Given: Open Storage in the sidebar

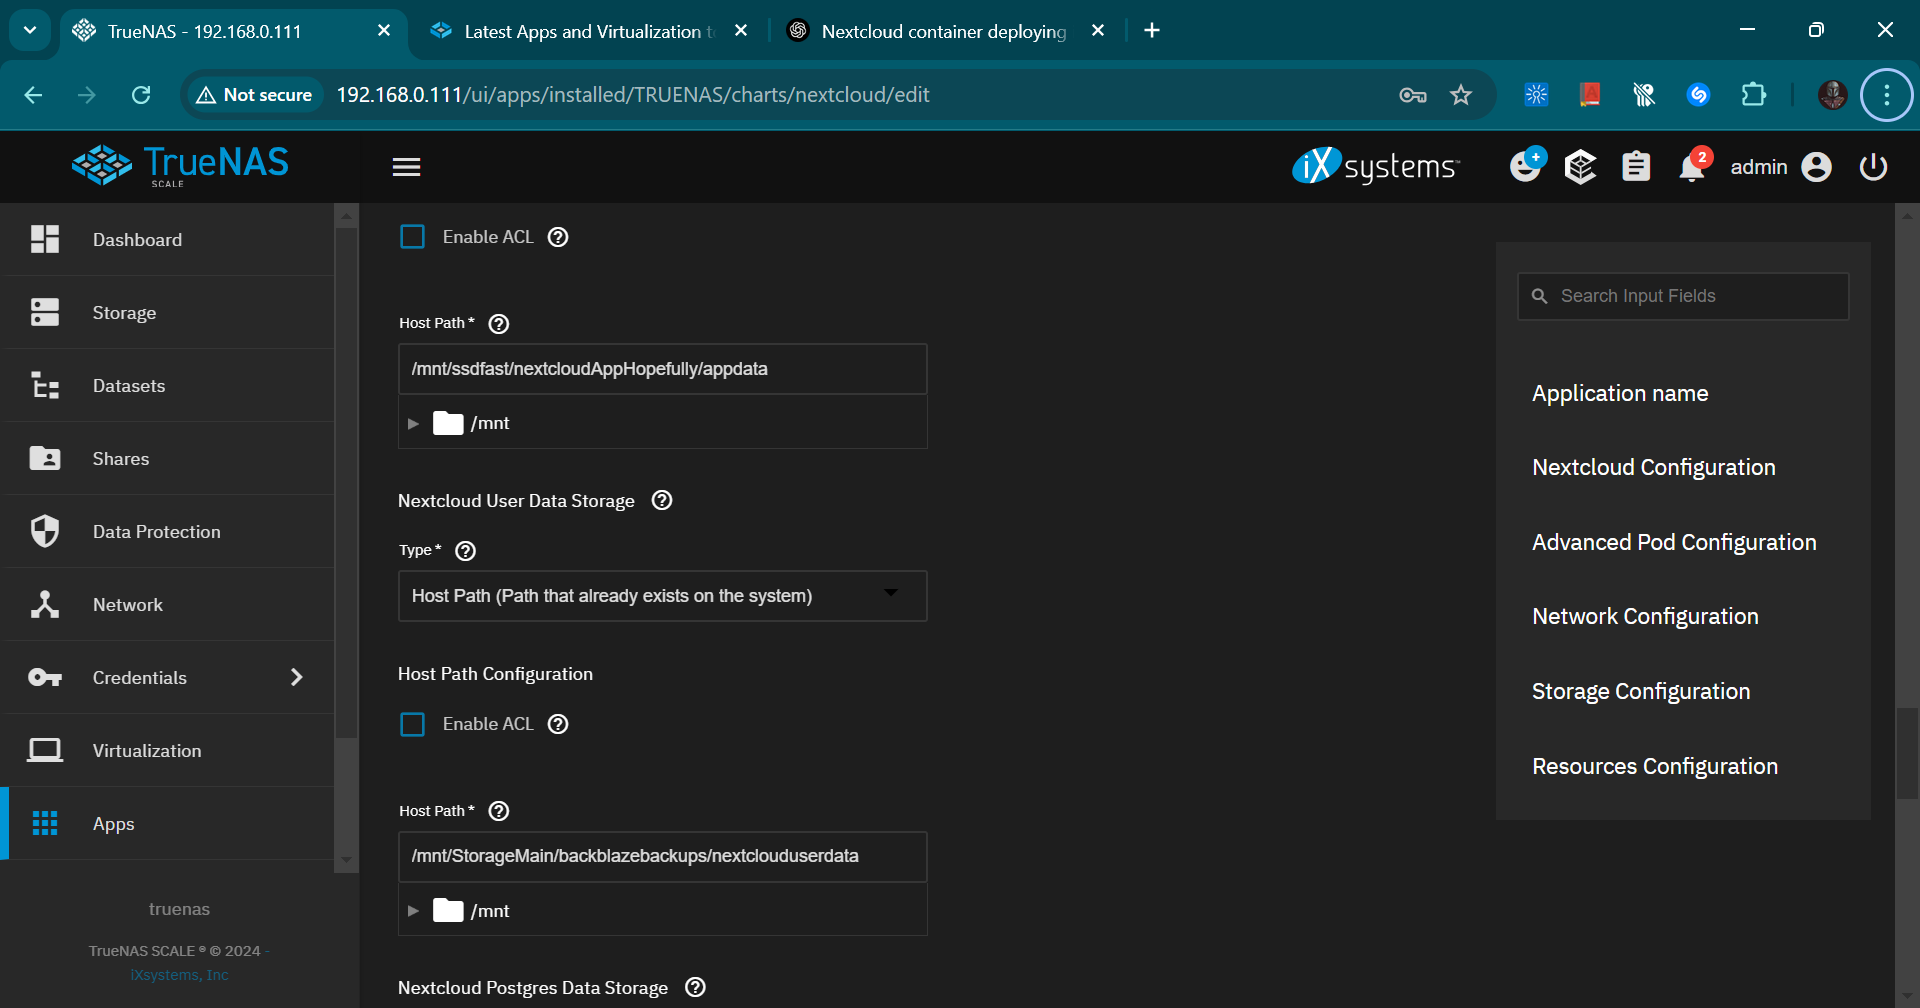Looking at the screenshot, I should pos(167,313).
